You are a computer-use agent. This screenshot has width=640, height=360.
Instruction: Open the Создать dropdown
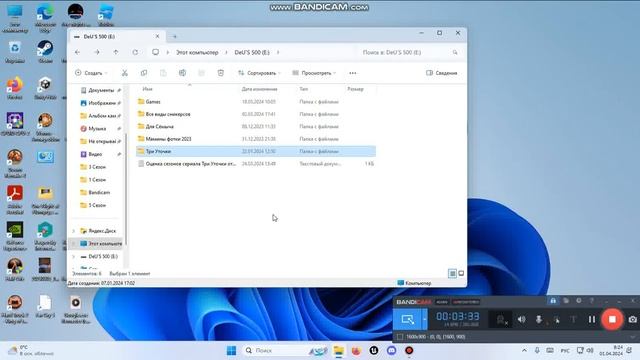click(x=91, y=73)
